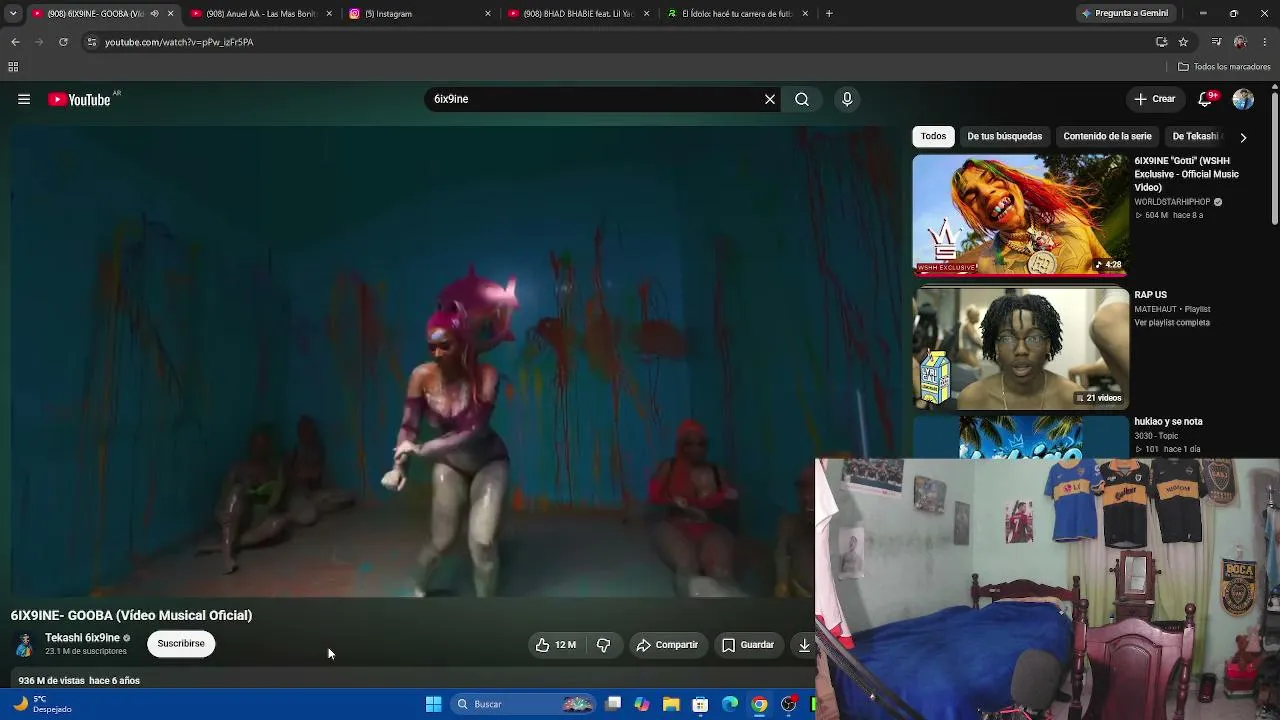
Task: Click the taskbar Buscar search box
Action: click(x=524, y=704)
